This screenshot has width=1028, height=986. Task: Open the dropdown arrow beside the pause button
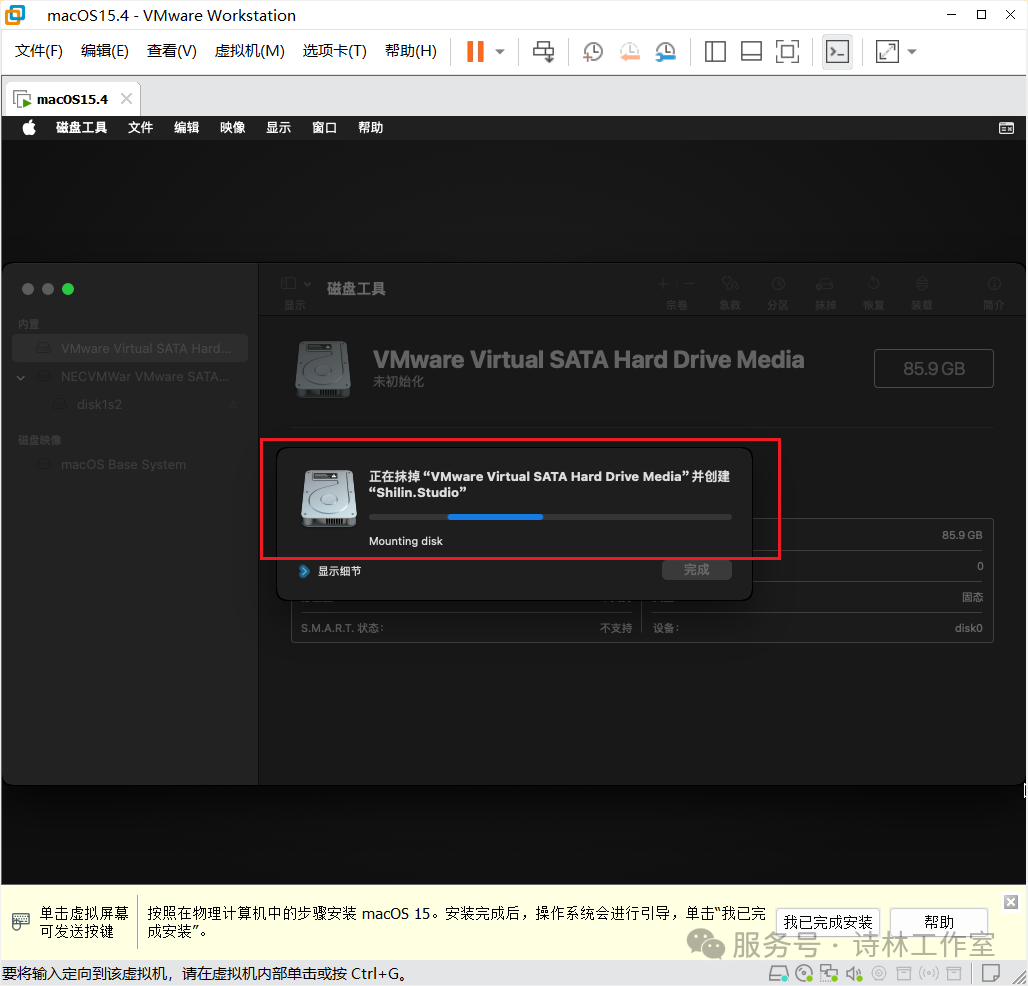tap(500, 52)
